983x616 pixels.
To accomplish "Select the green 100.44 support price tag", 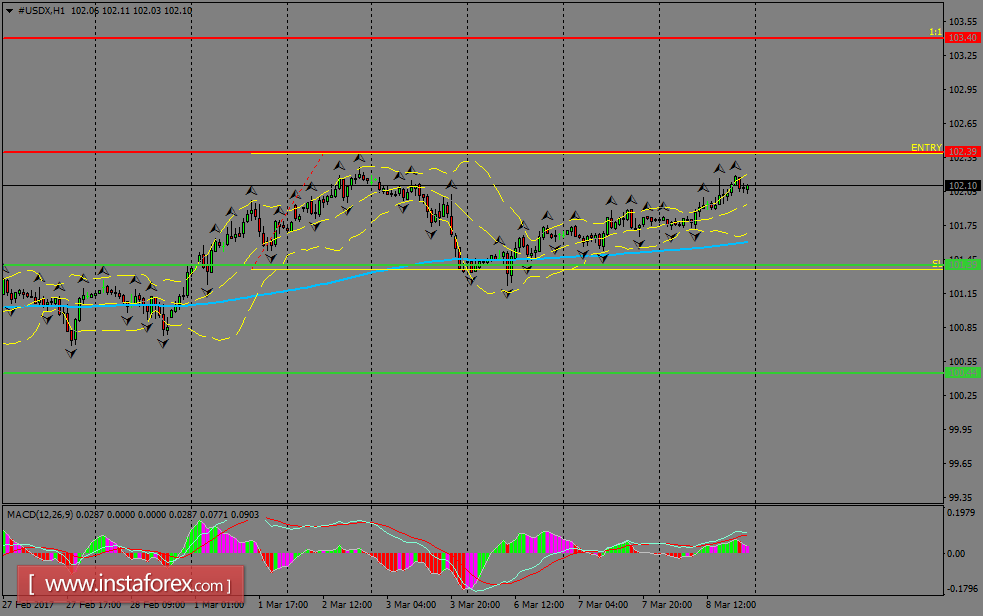I will (963, 374).
